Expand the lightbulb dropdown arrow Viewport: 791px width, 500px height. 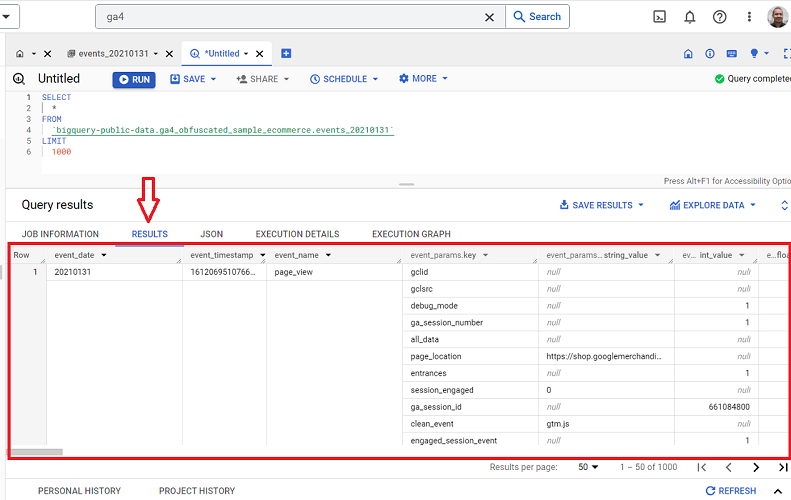pyautogui.click(x=766, y=53)
